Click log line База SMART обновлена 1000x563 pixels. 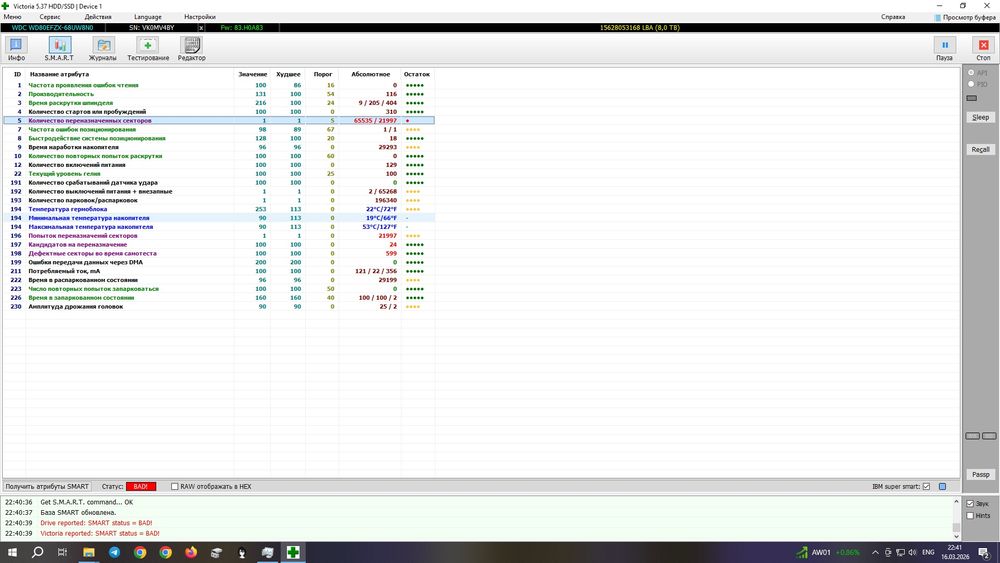click(x=78, y=513)
